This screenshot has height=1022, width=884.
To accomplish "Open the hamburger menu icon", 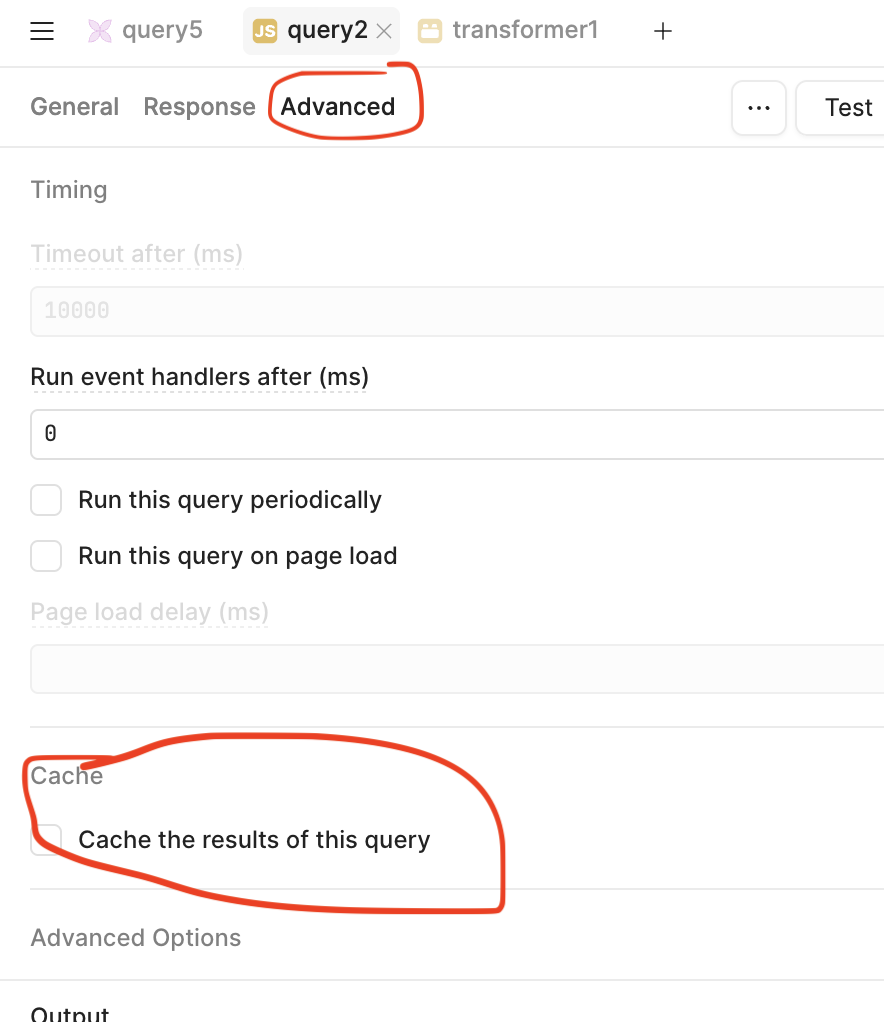I will pos(42,31).
